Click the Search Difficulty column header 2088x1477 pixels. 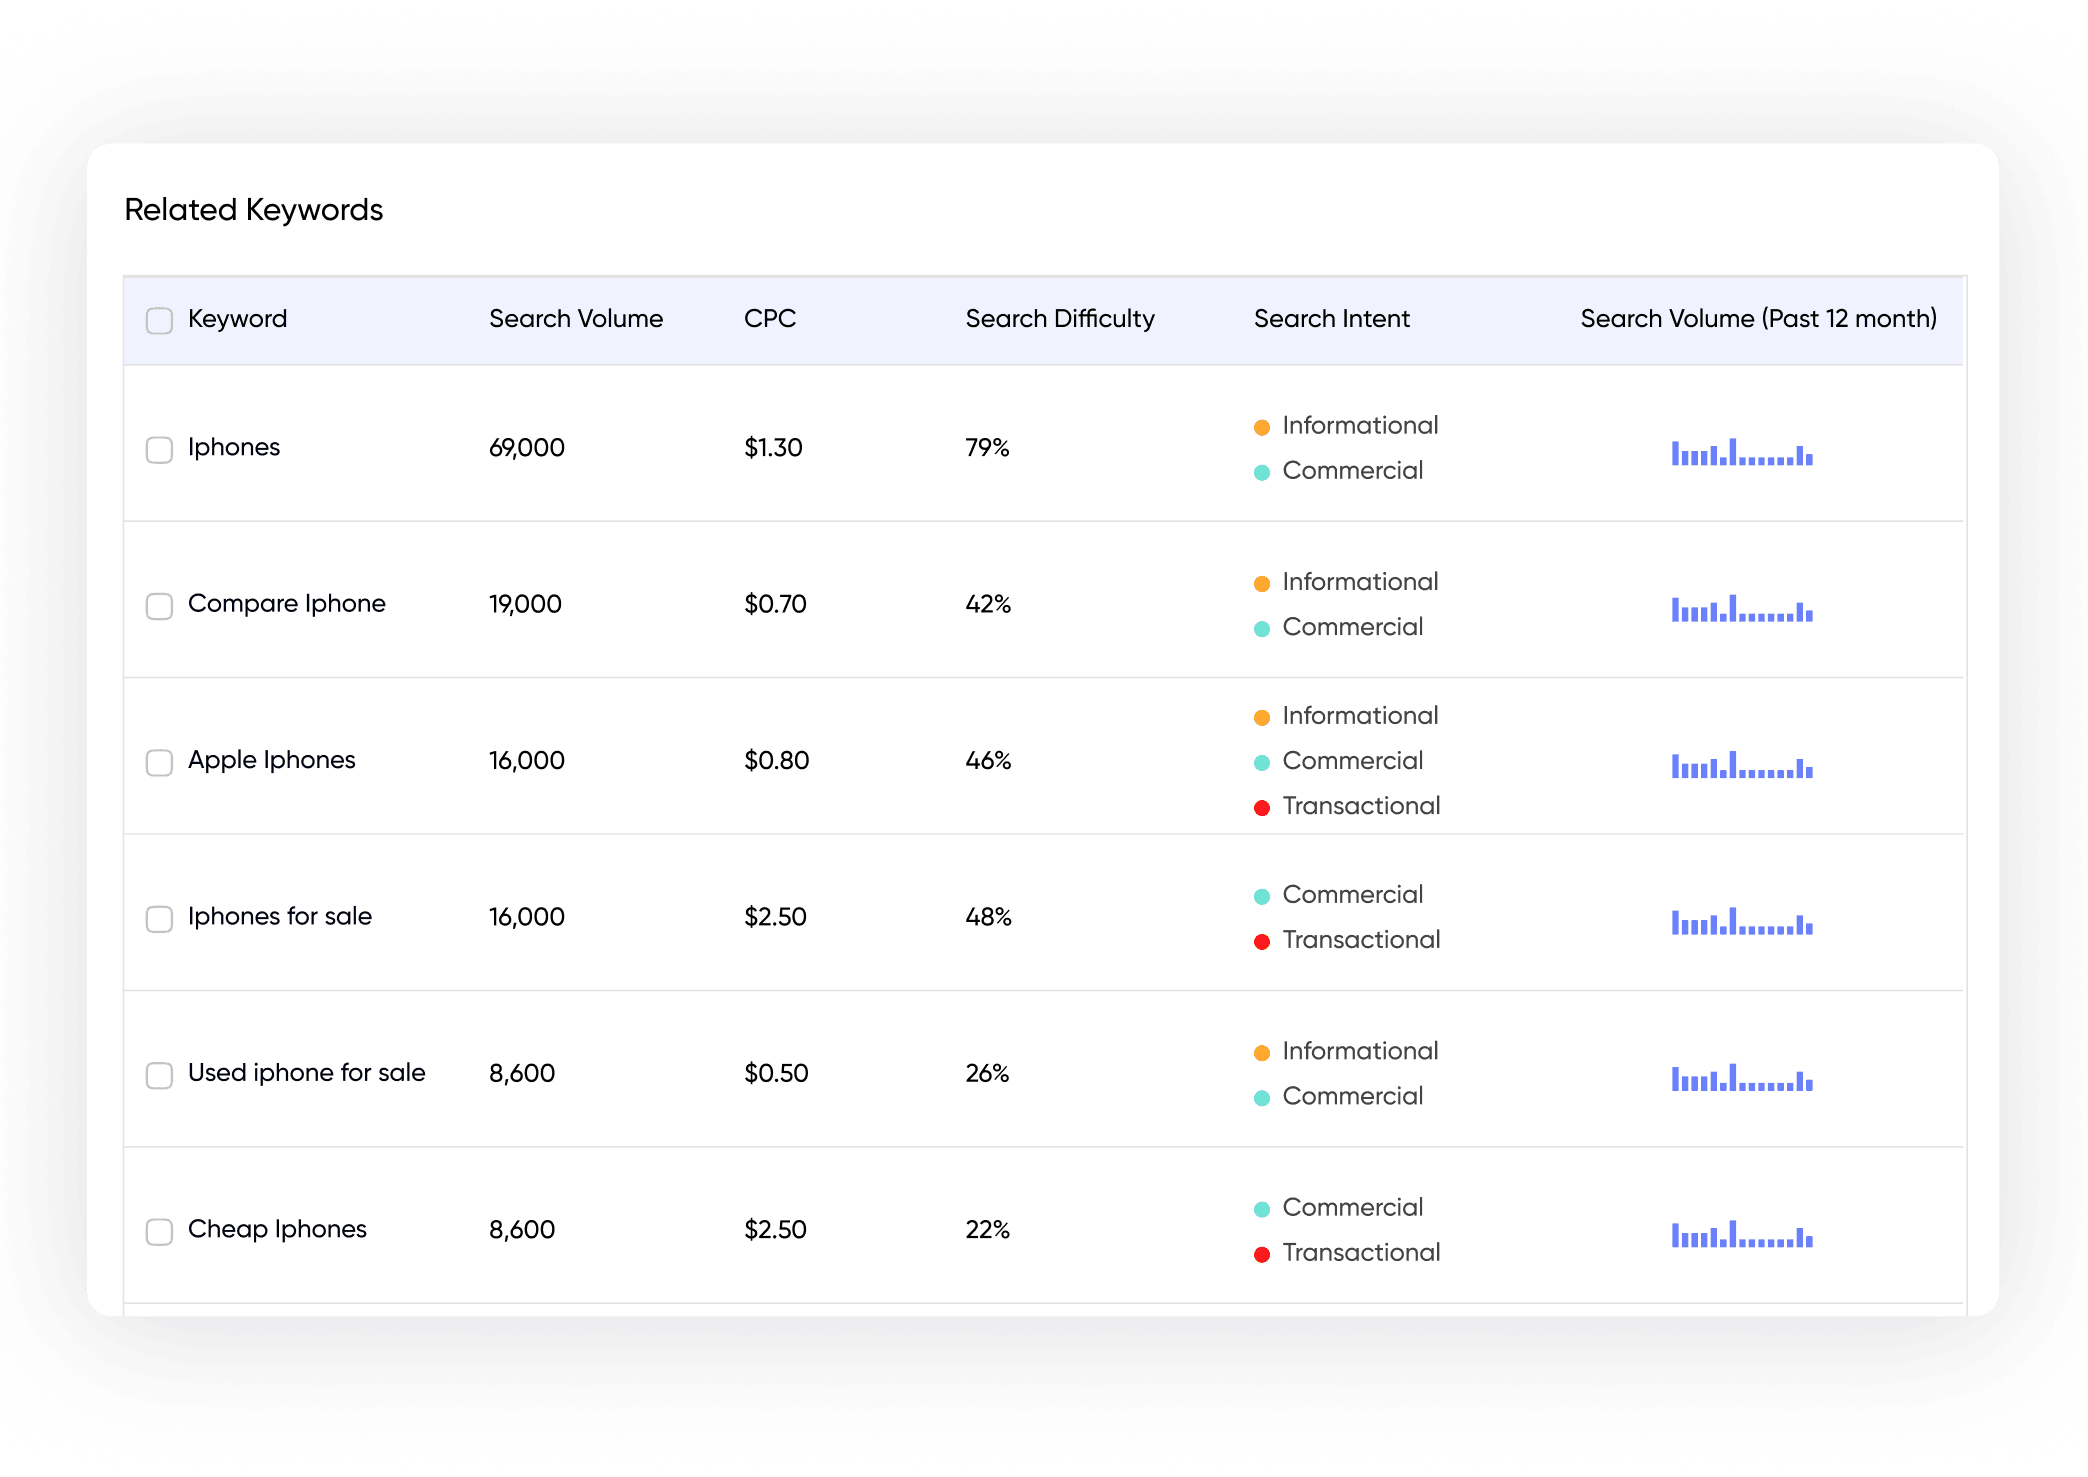(1059, 319)
